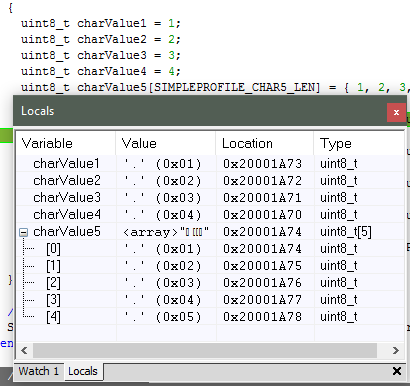Click the Value column header

[x=166, y=143]
